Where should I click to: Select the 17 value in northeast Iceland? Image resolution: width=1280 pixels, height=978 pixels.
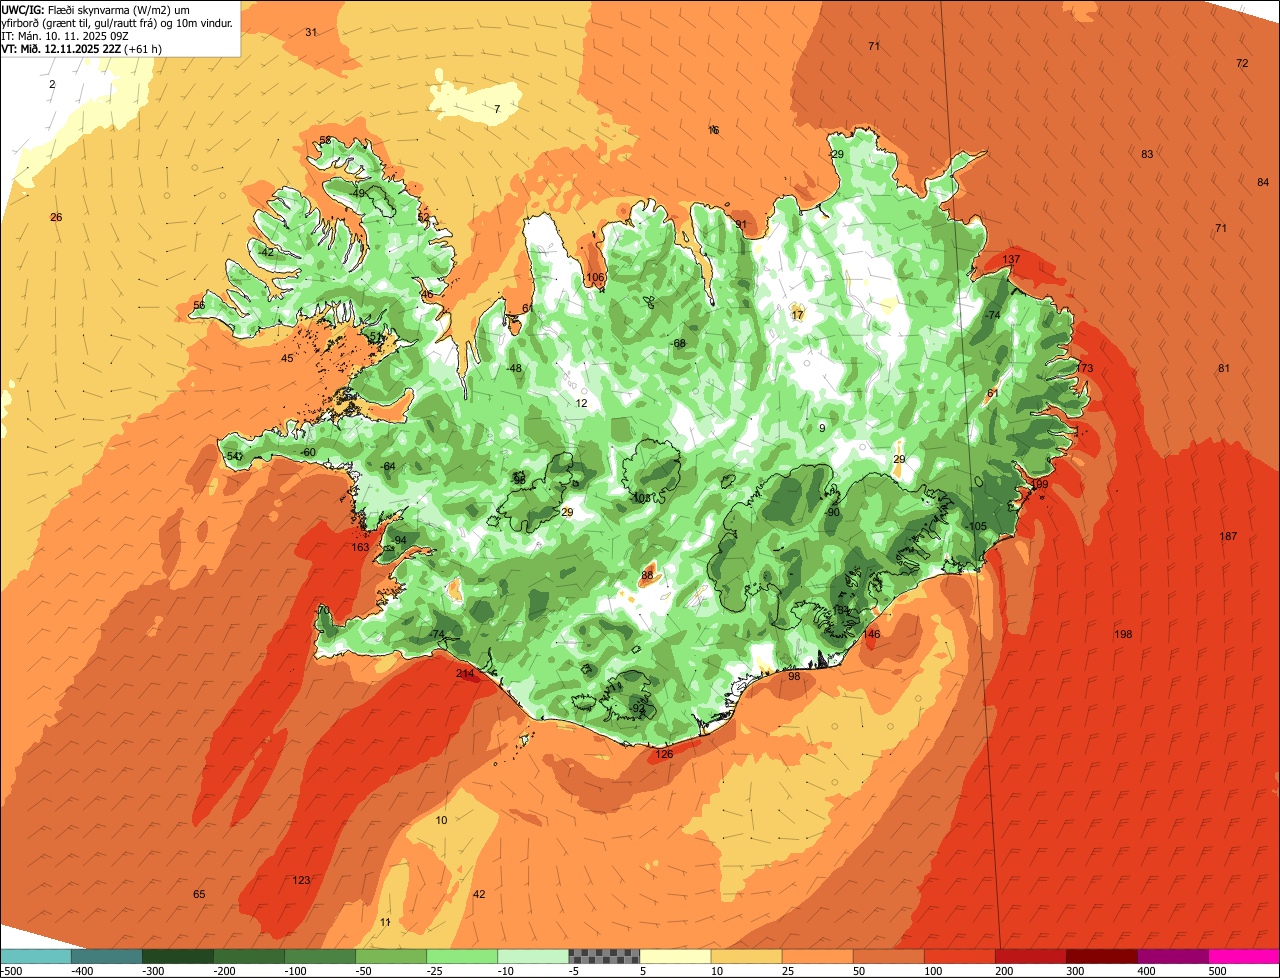coord(797,315)
